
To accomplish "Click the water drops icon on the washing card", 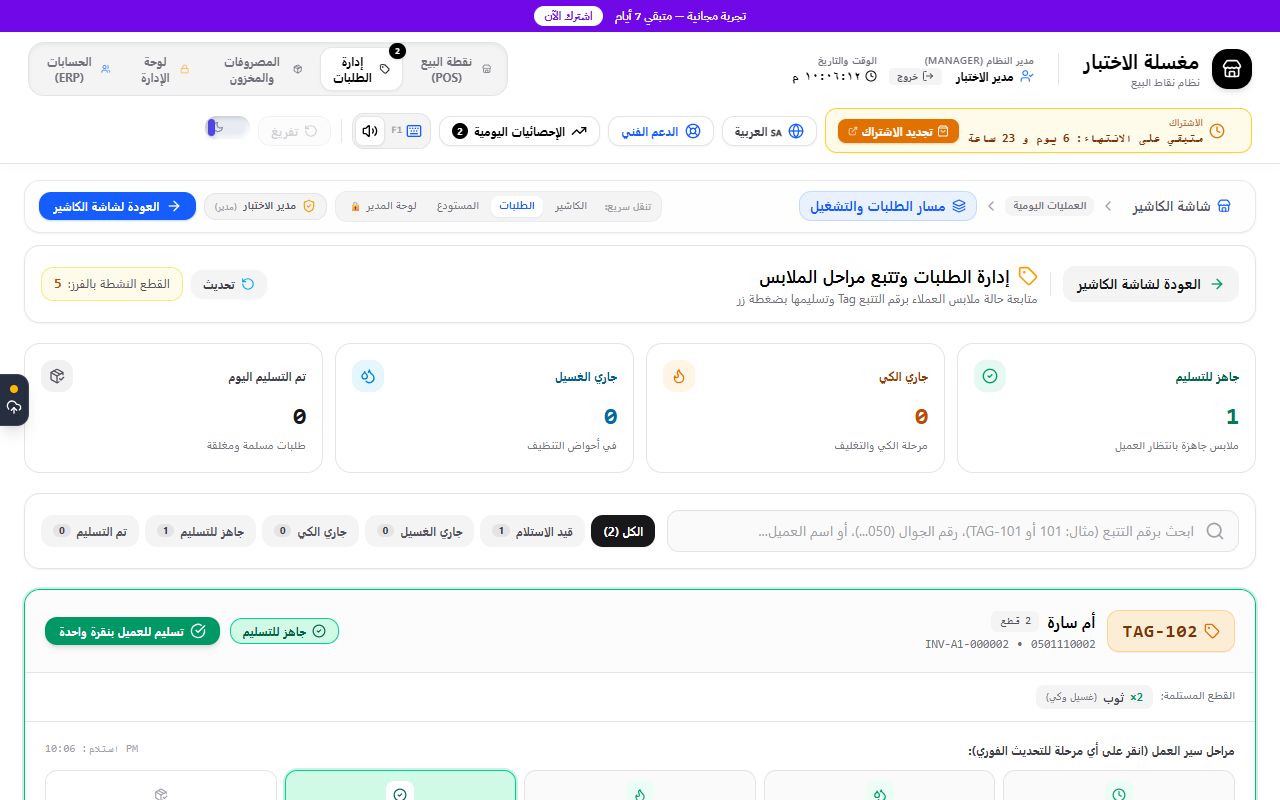I will click(x=368, y=376).
